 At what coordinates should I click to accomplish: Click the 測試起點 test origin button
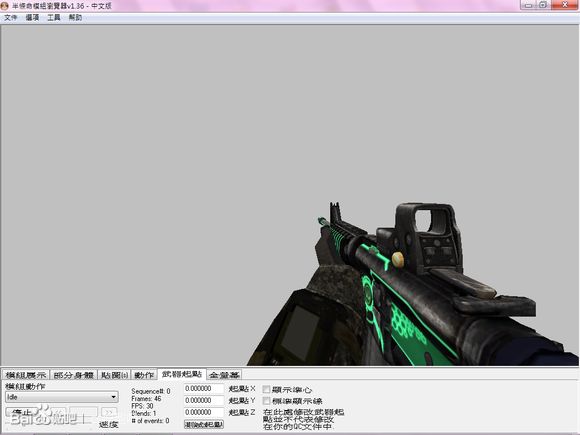pyautogui.click(x=204, y=424)
